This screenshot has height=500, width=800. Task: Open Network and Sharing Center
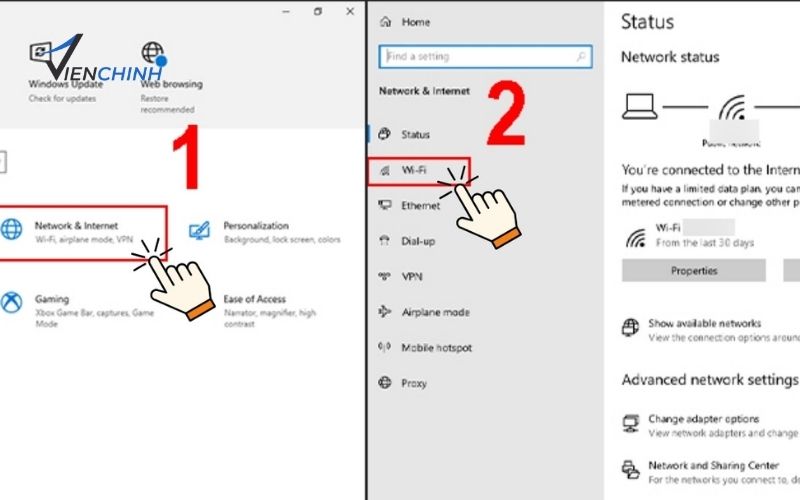pyautogui.click(x=713, y=465)
